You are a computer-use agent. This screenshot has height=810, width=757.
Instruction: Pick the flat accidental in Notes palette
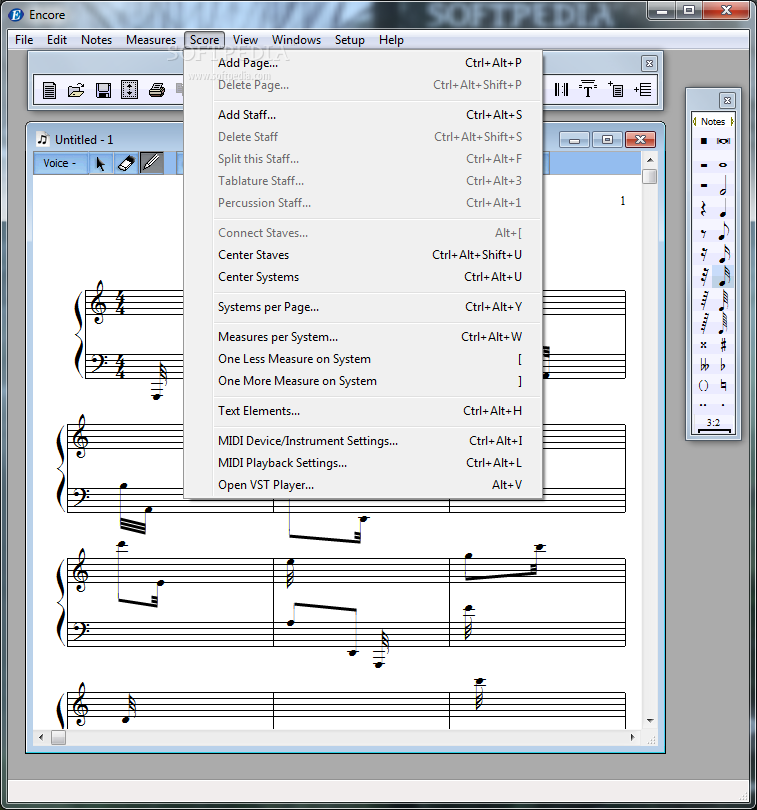[723, 365]
